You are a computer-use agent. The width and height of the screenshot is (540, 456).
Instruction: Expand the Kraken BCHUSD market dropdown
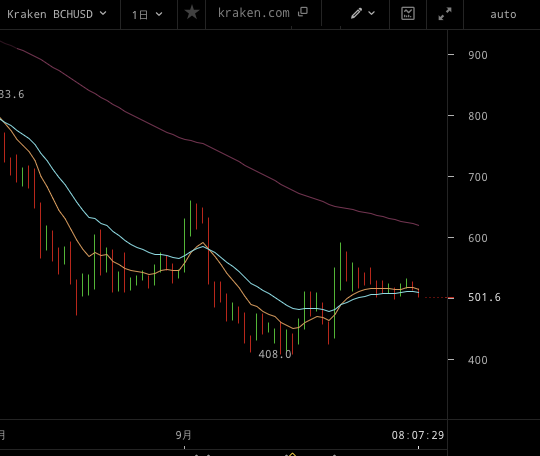(x=57, y=14)
